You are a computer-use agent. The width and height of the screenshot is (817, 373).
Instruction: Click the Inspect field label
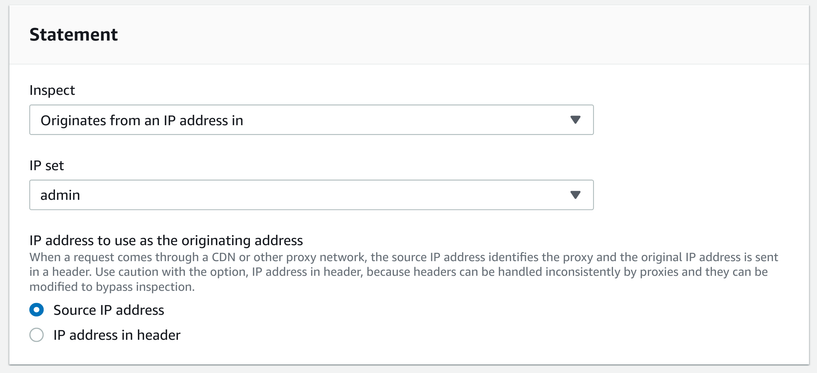(x=52, y=91)
